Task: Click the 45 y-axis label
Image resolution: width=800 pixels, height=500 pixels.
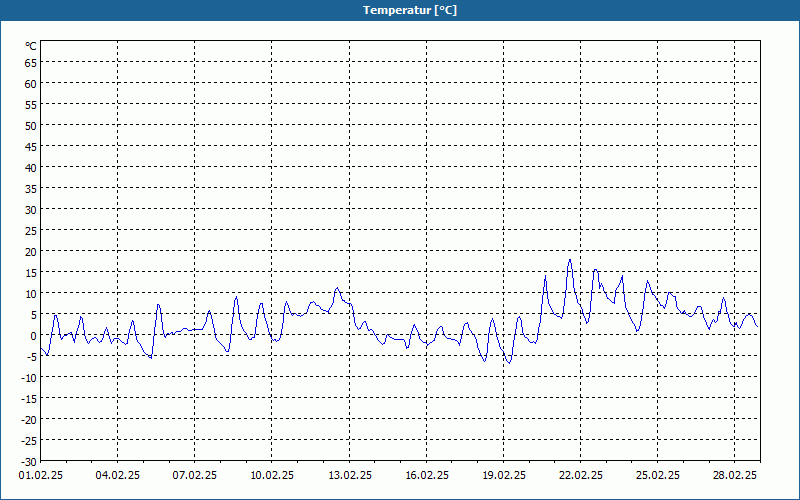Action: tap(31, 147)
